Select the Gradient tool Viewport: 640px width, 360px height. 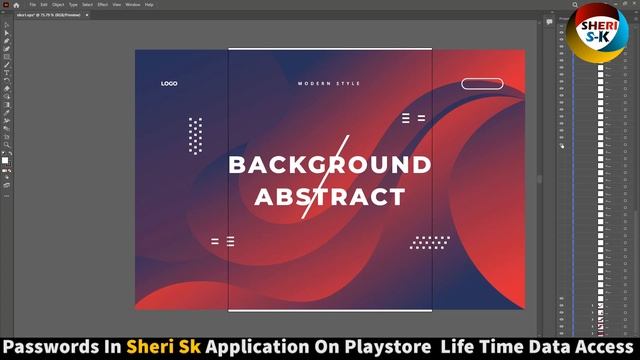point(6,105)
